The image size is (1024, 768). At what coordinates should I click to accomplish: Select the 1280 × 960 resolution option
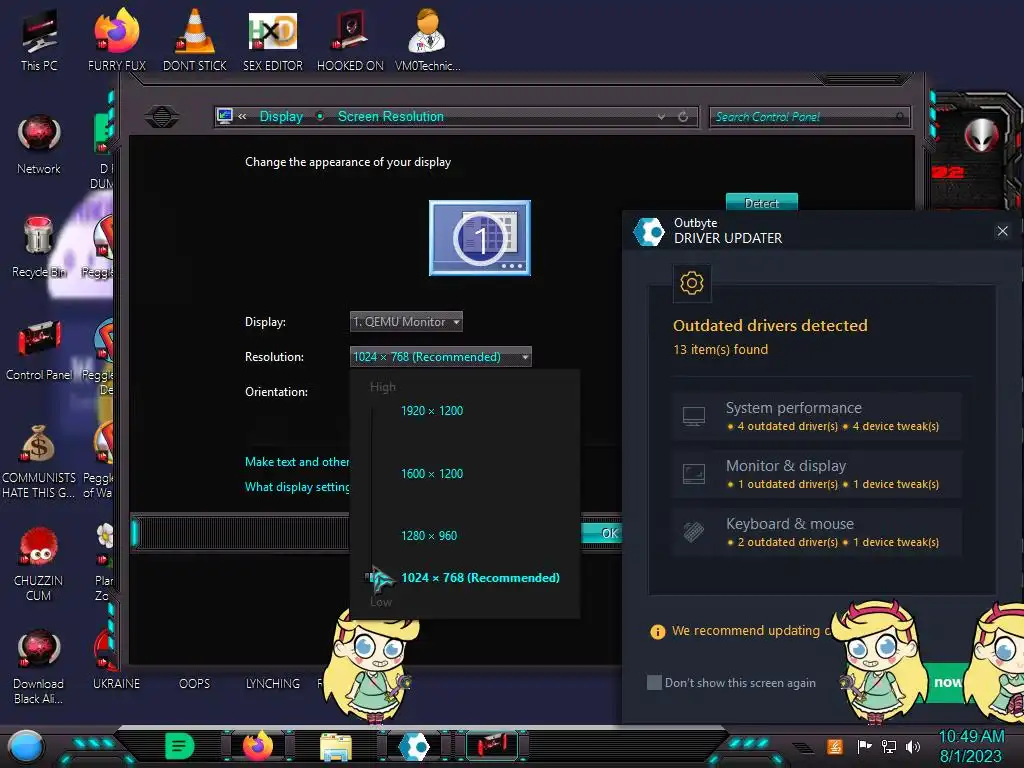point(429,536)
